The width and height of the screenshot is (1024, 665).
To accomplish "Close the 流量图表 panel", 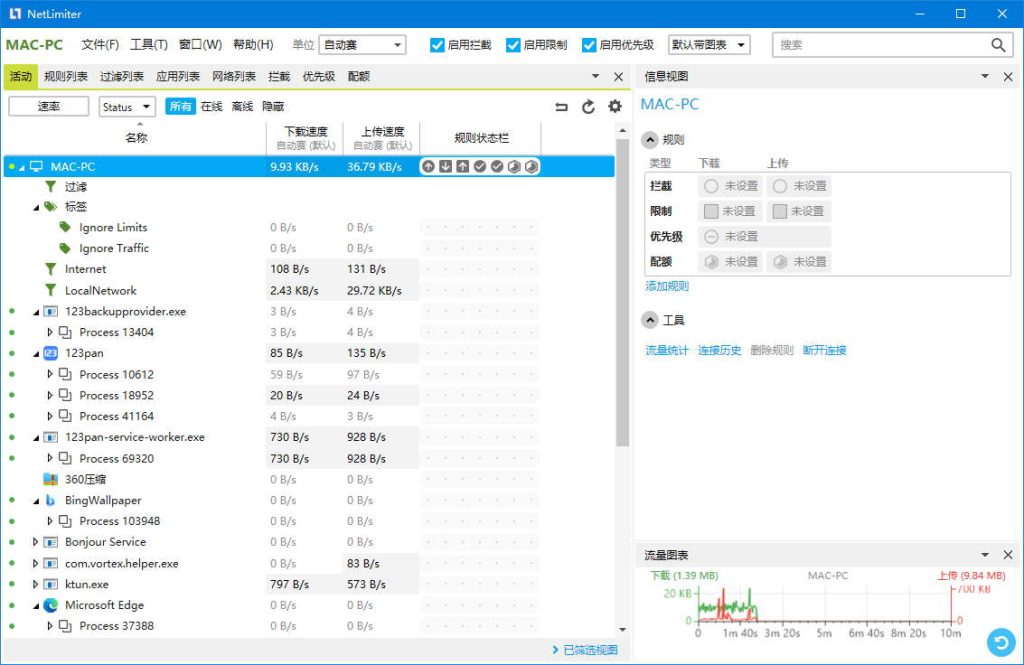I will pyautogui.click(x=1008, y=555).
